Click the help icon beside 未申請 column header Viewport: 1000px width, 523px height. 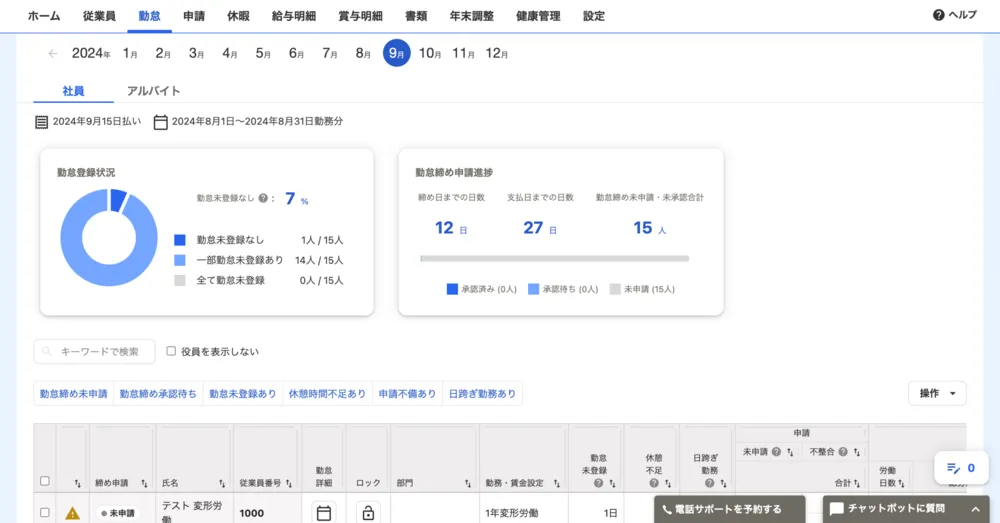tap(776, 452)
